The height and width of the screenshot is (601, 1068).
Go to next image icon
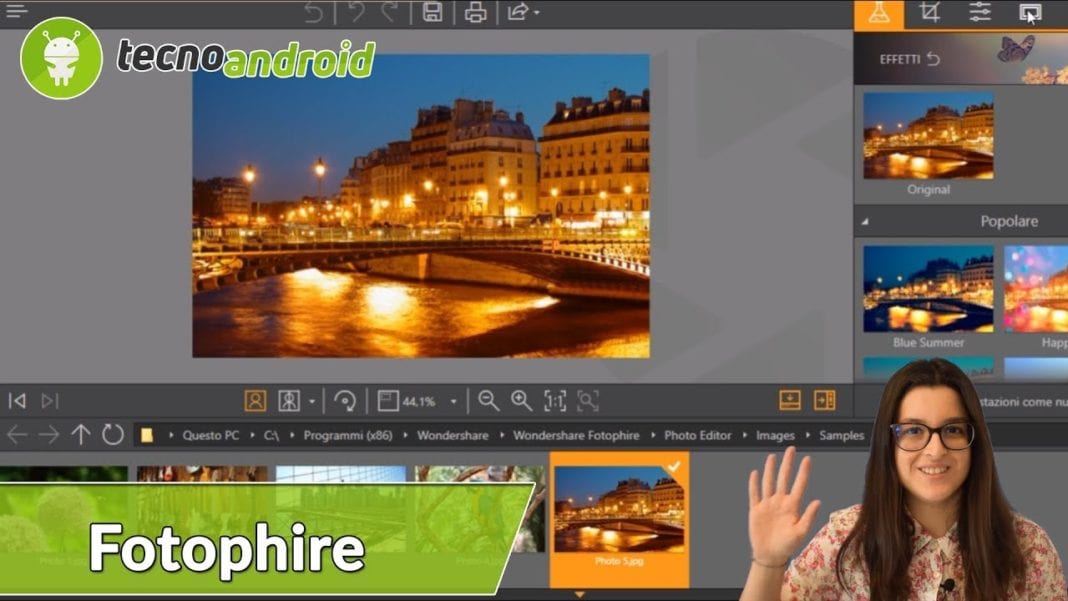50,401
